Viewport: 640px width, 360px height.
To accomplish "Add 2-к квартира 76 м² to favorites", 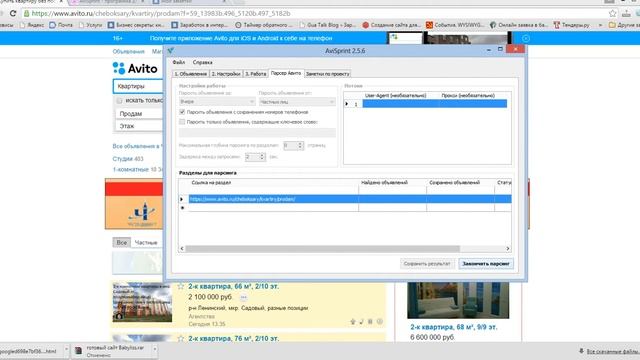I will (181, 338).
